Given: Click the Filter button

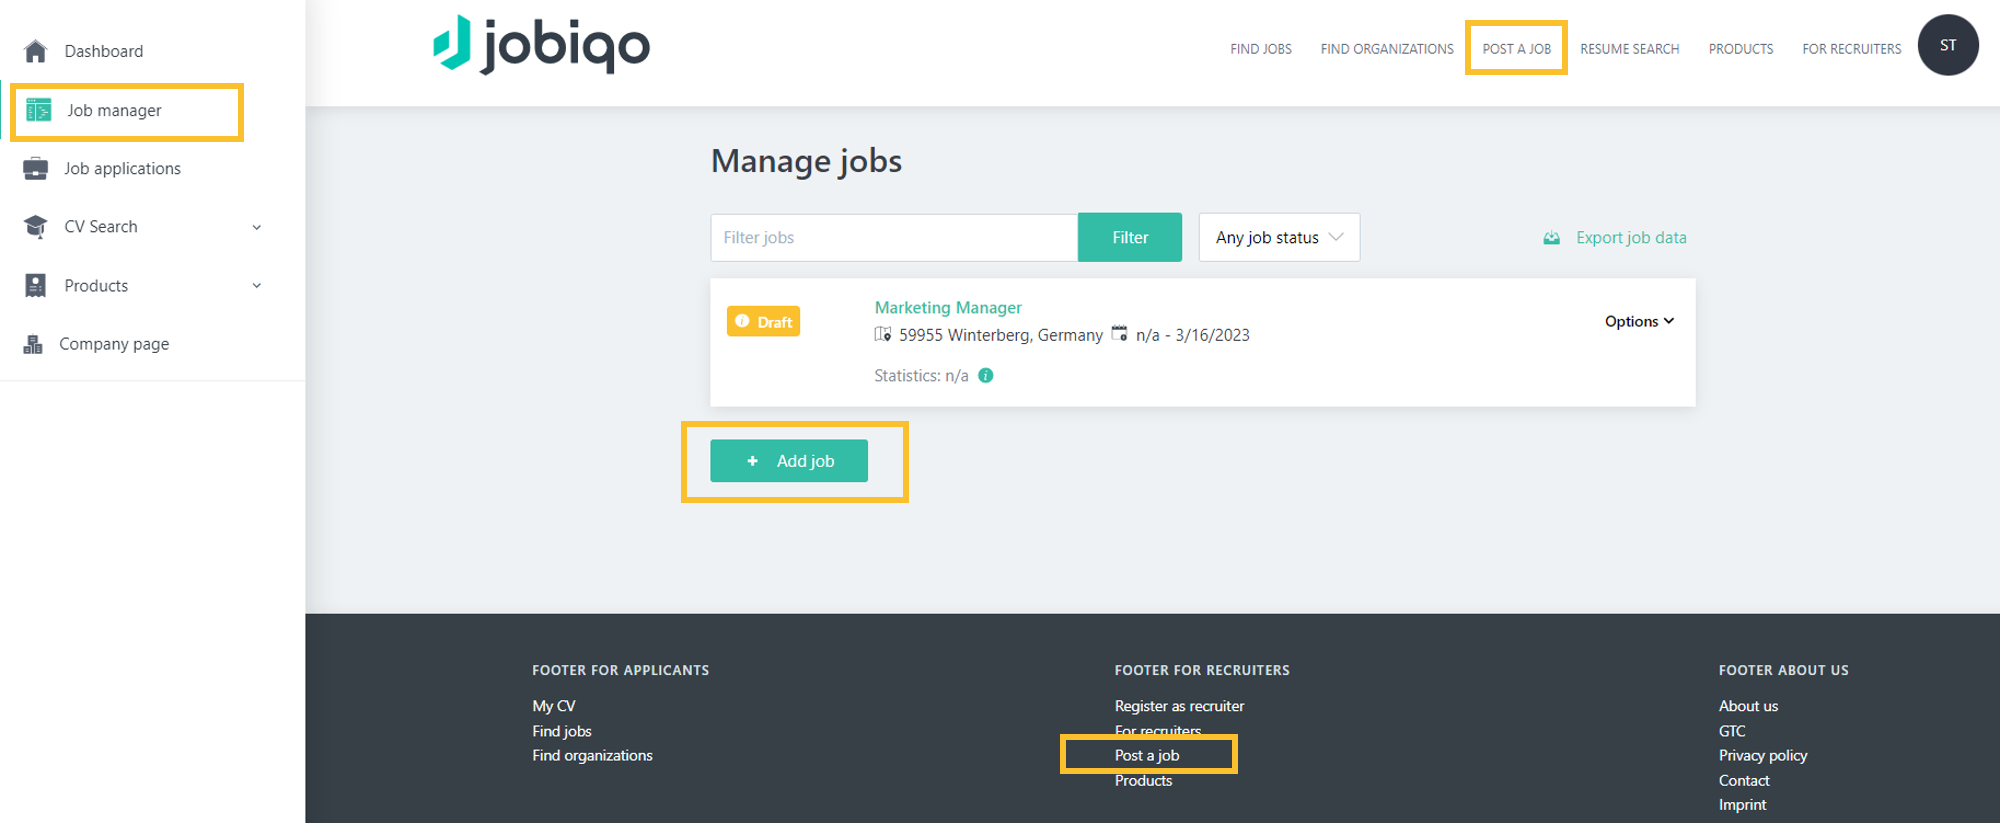Looking at the screenshot, I should [1130, 237].
